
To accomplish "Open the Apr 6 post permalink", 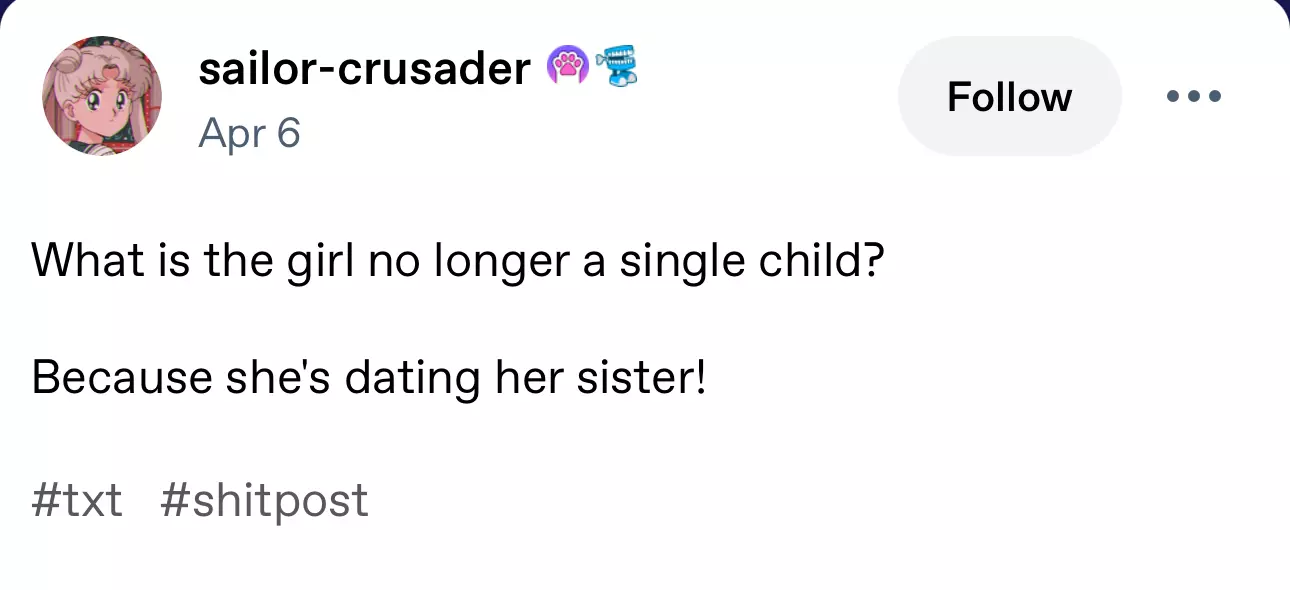I will (249, 132).
